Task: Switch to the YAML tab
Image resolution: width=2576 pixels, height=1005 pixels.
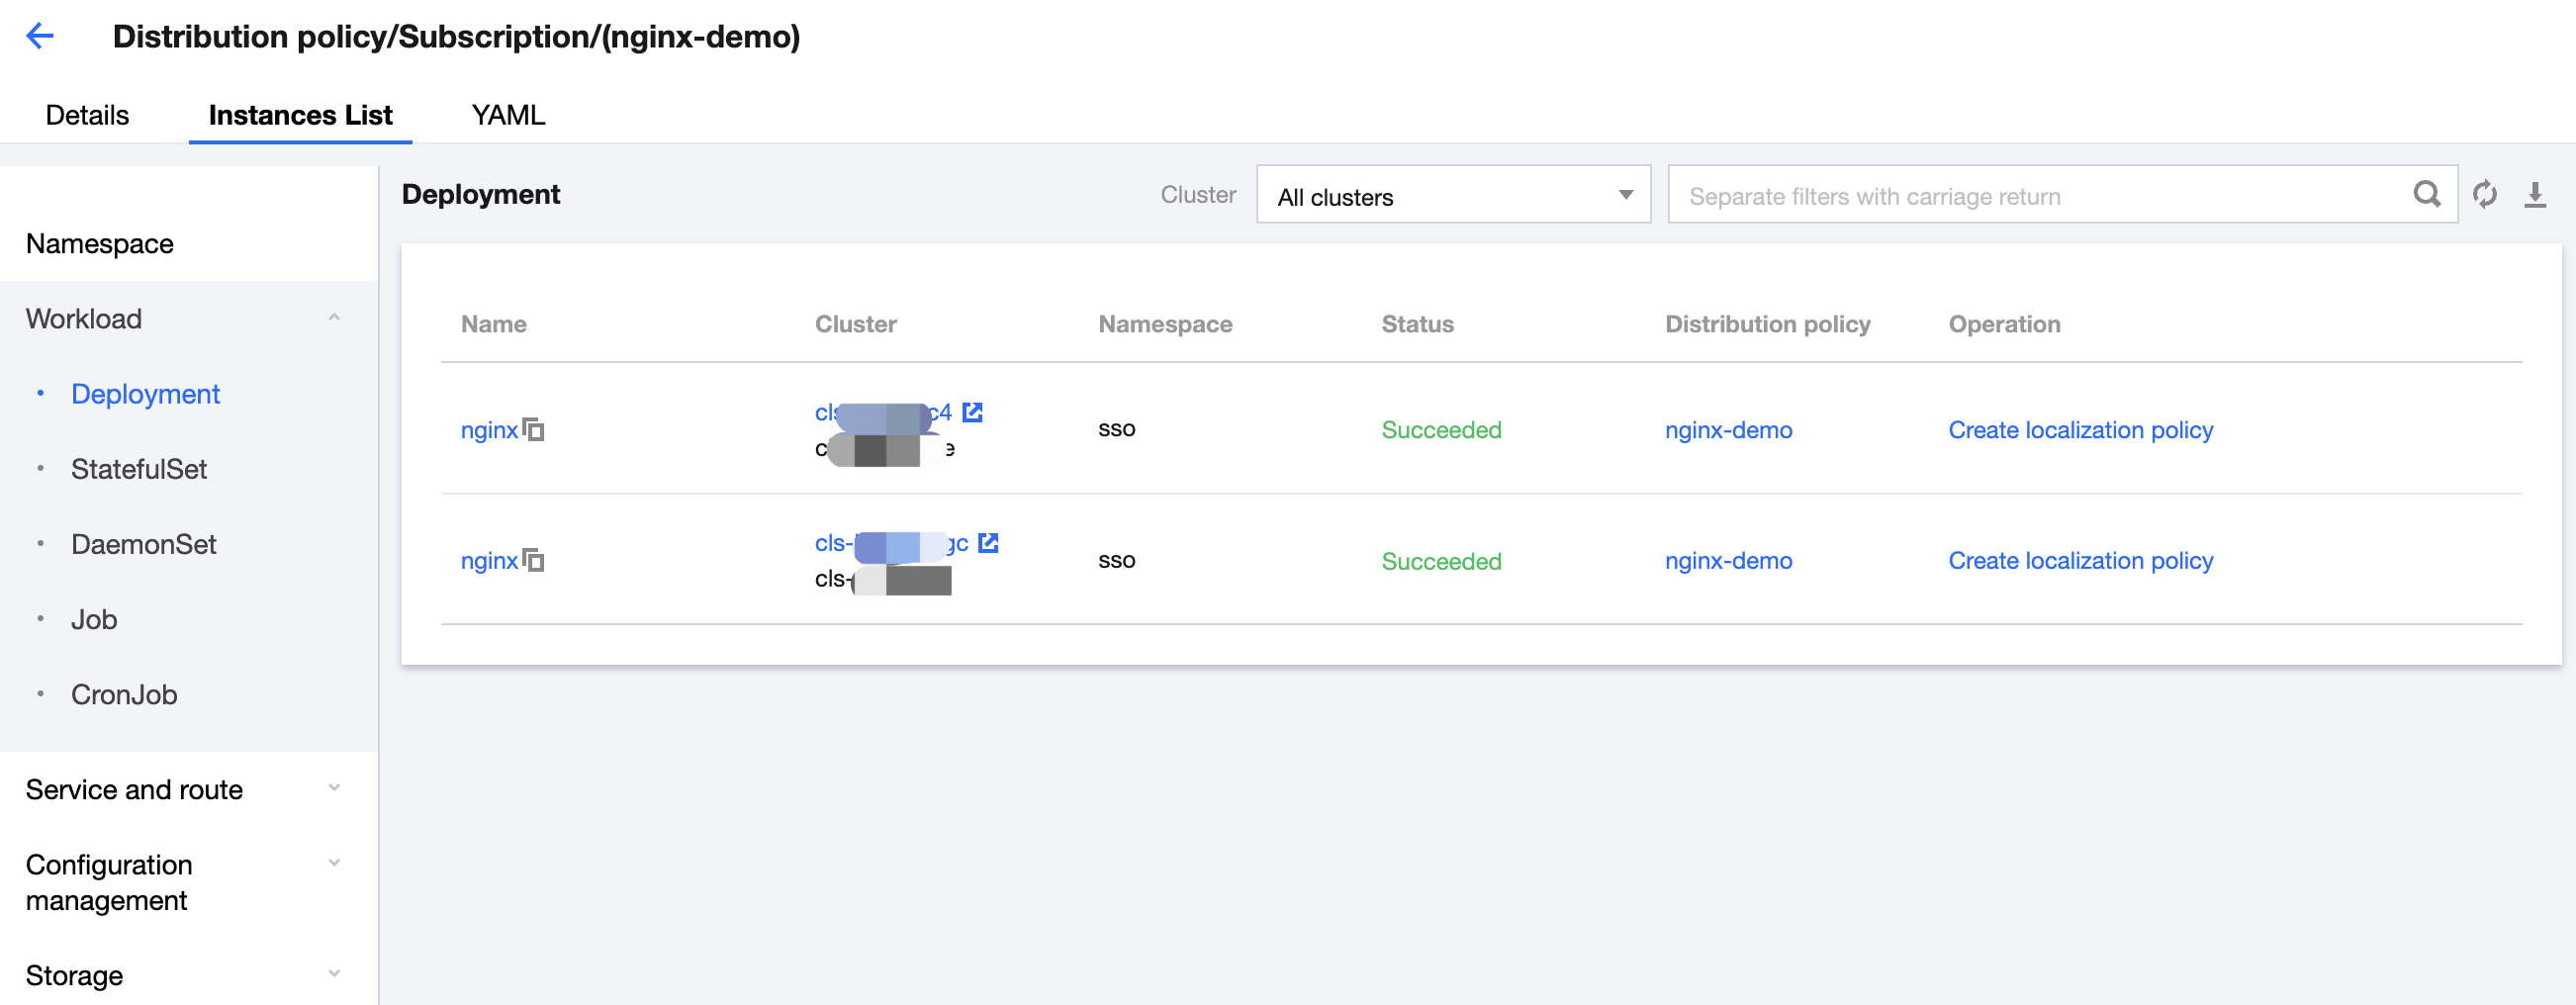Action: click(508, 116)
